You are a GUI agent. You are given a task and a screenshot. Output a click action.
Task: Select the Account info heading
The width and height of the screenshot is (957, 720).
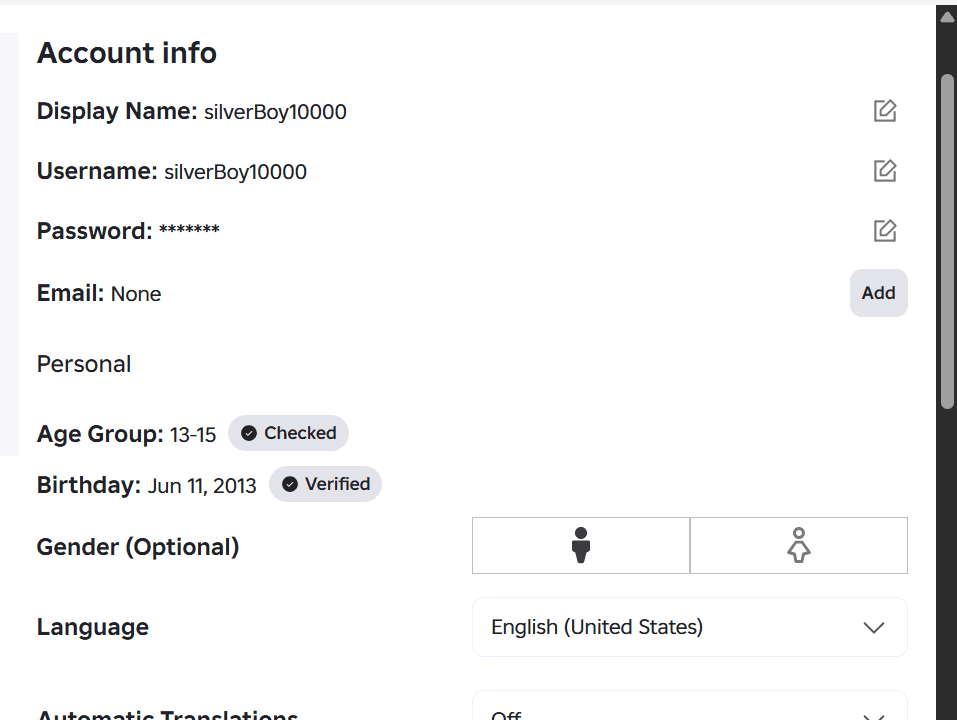[127, 53]
